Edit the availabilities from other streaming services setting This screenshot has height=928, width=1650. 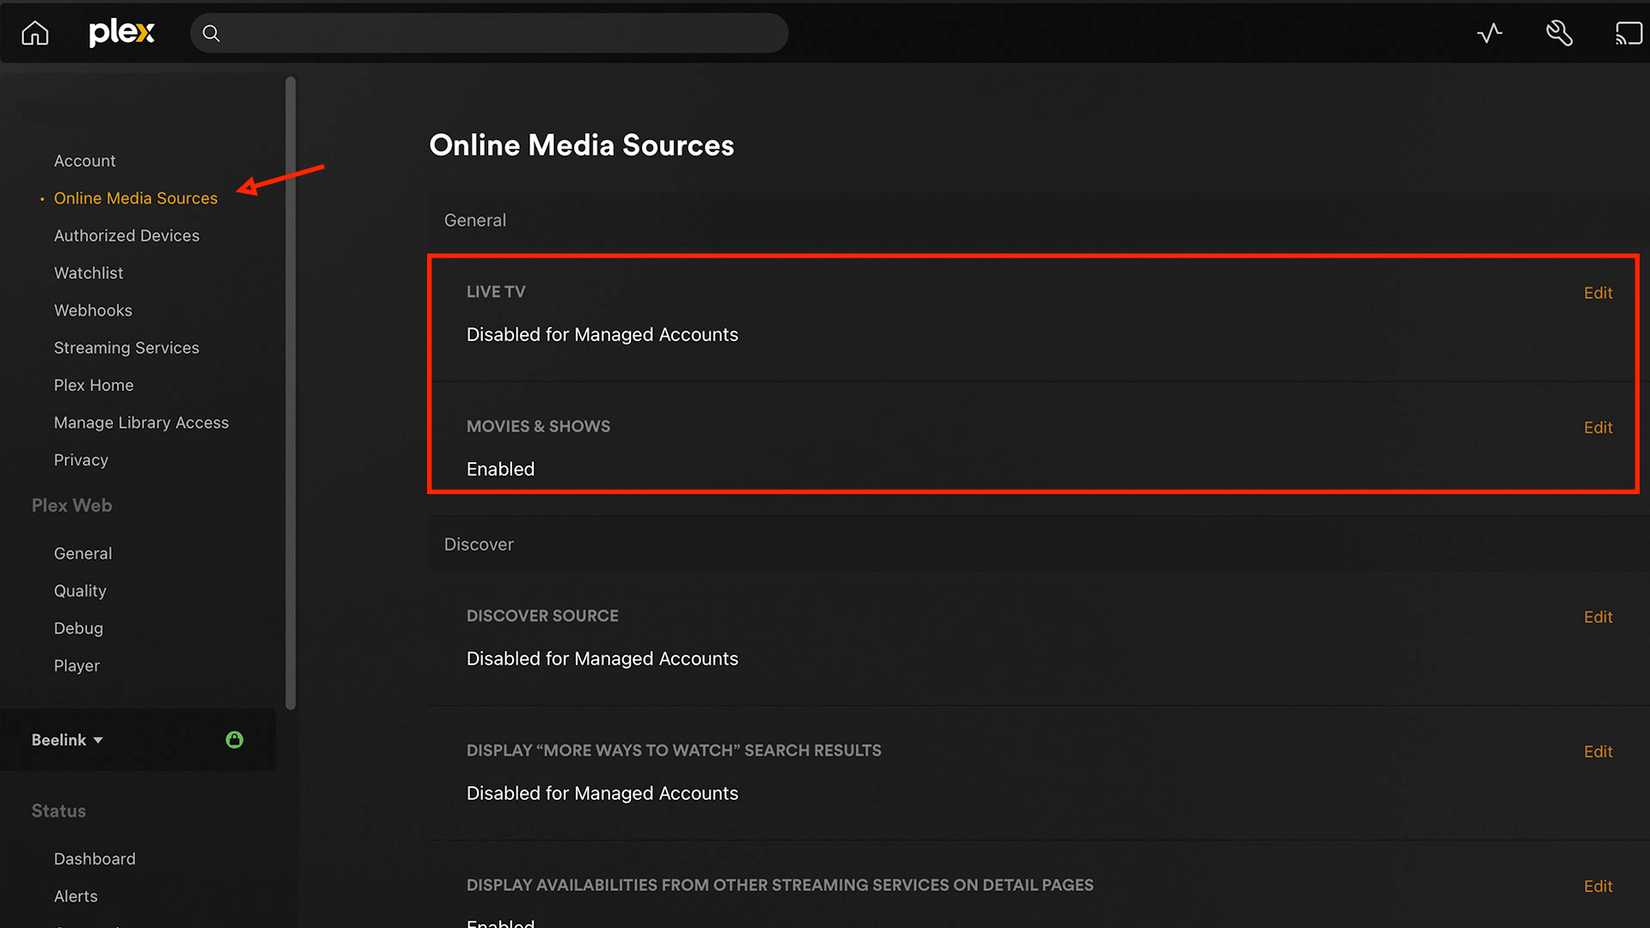[x=1598, y=886]
